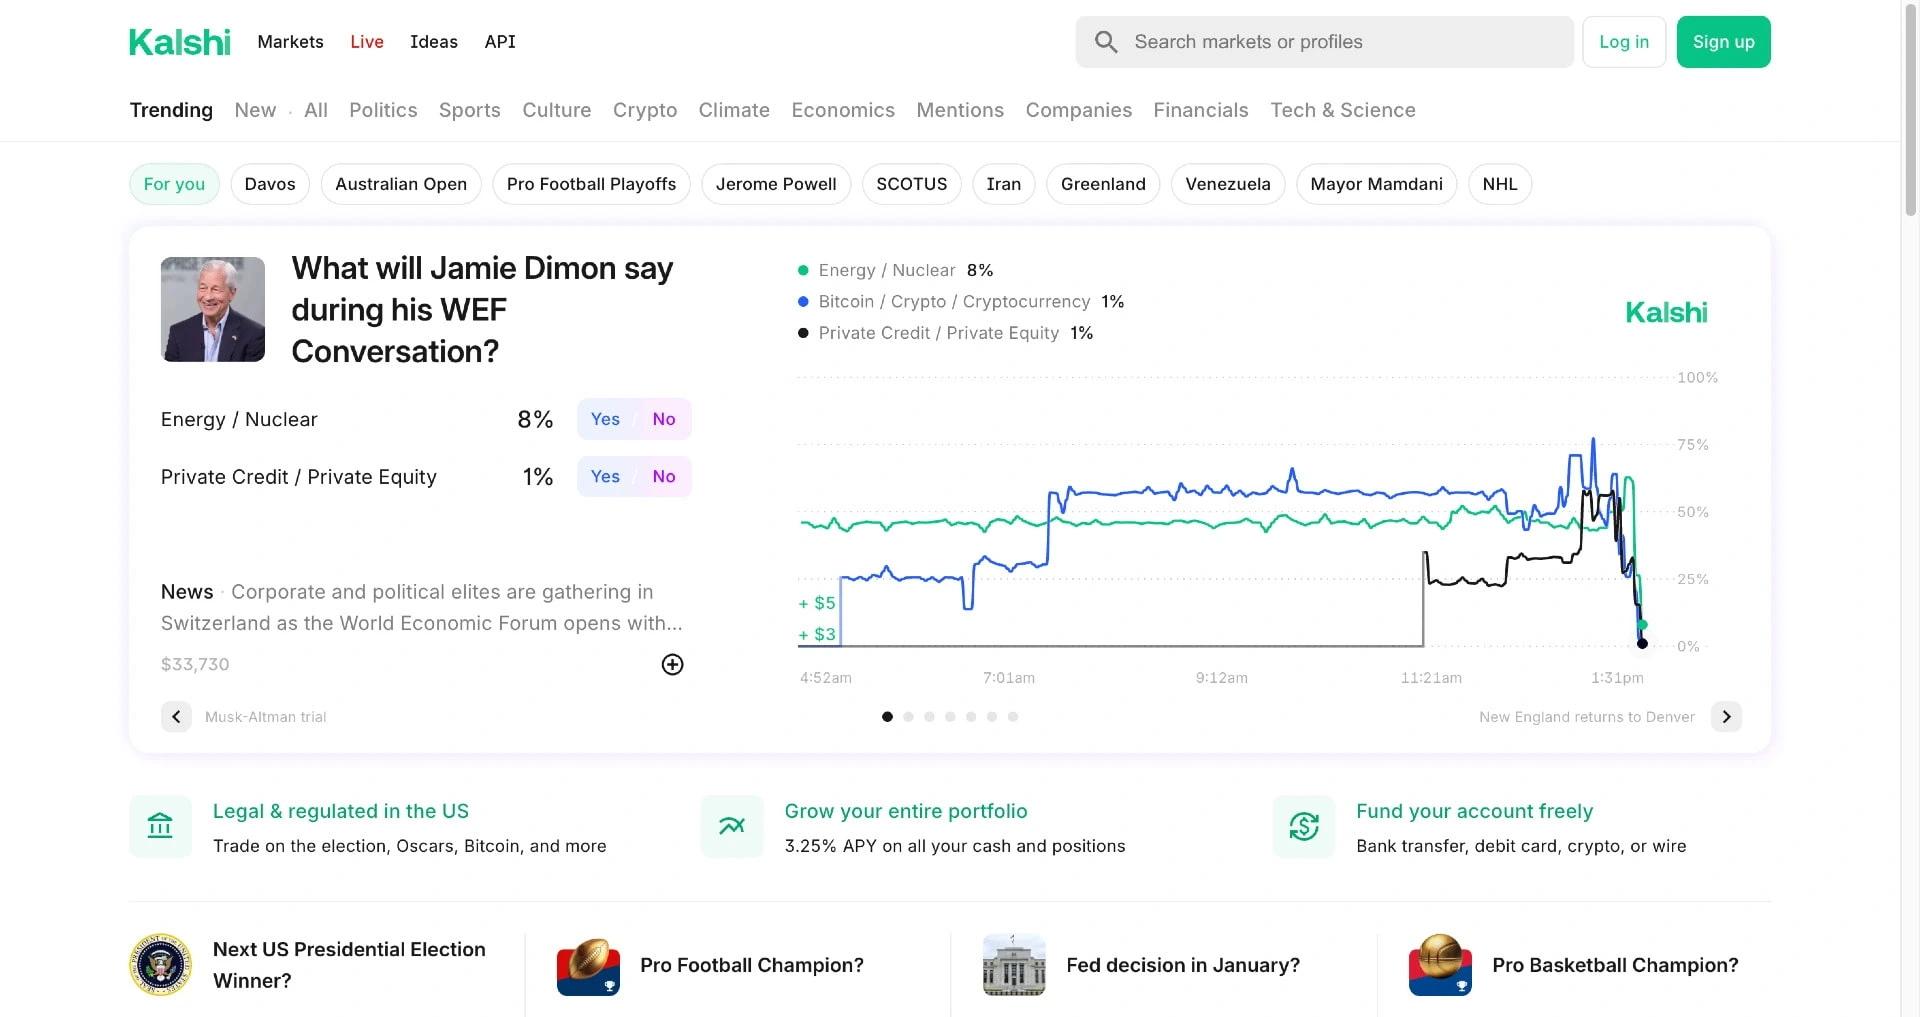This screenshot has height=1017, width=1920.
Task: Select the New category tab
Action: point(255,110)
